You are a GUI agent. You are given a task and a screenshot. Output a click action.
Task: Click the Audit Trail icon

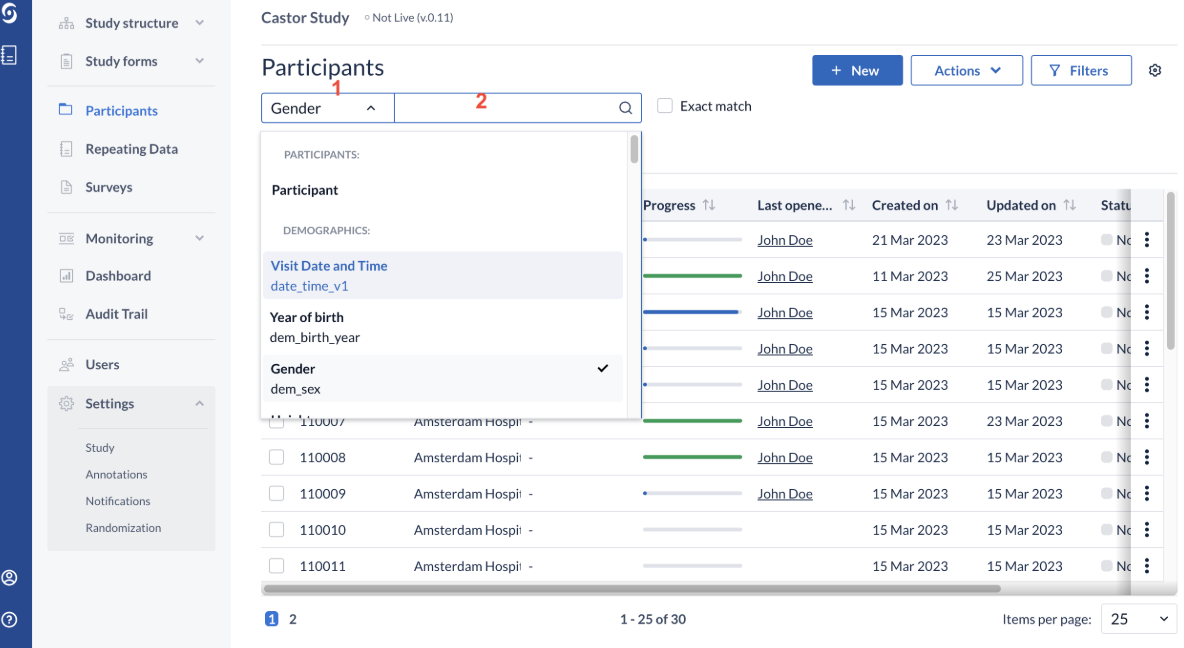click(66, 314)
